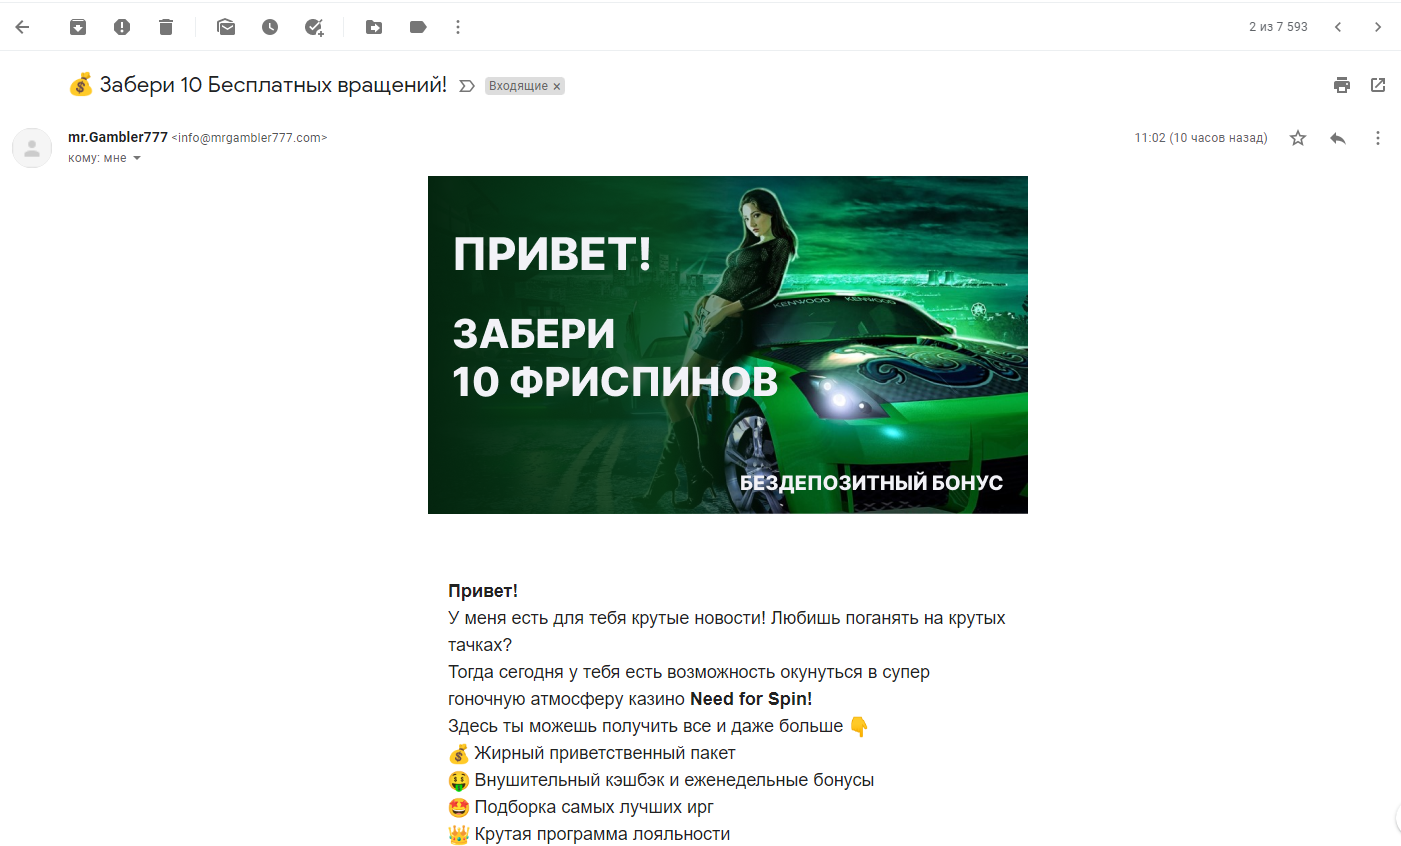The width and height of the screenshot is (1401, 846).
Task: Click the message timestamp 11:02
Action: 1201,138
